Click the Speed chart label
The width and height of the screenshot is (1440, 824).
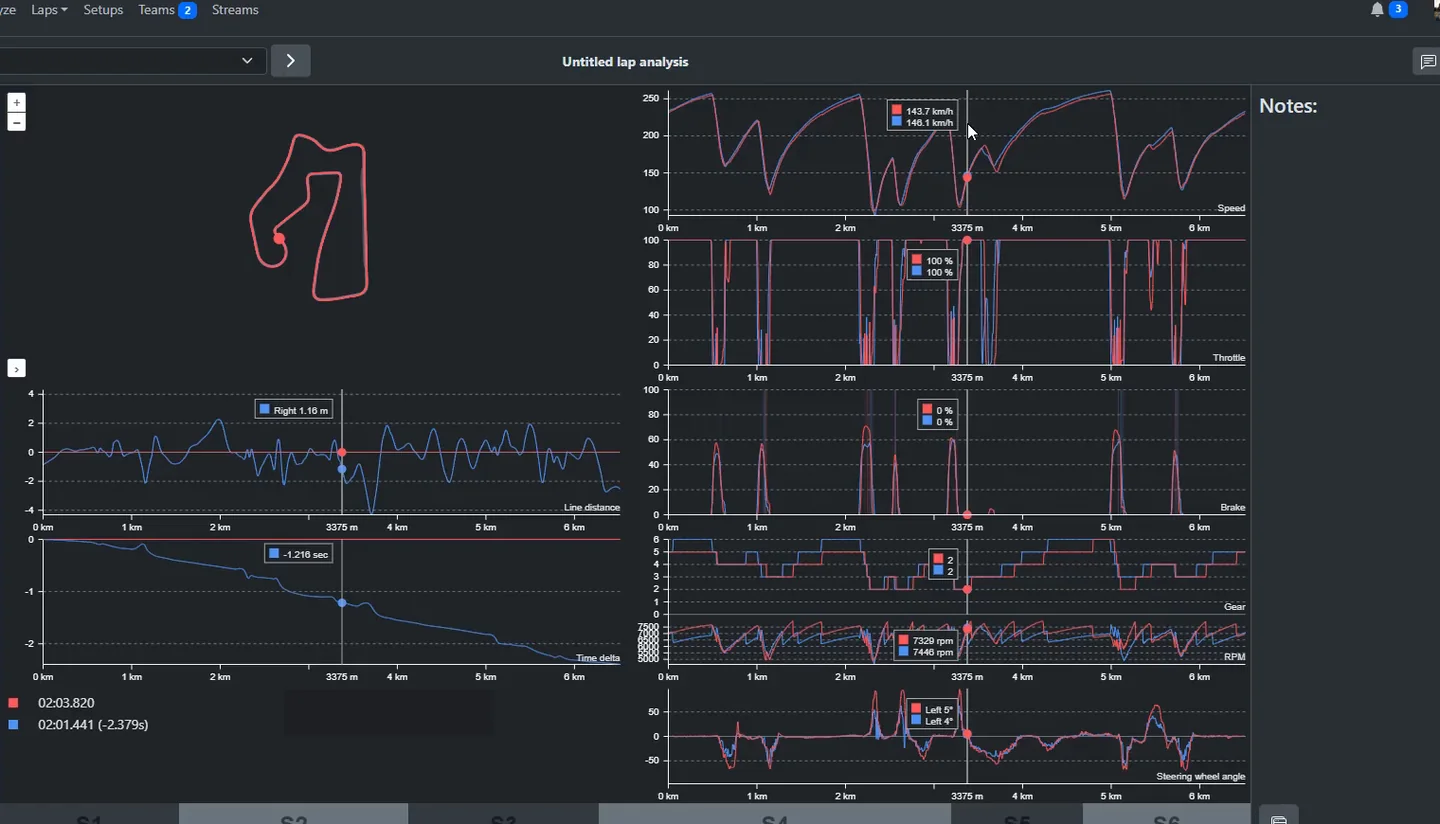pos(1231,208)
